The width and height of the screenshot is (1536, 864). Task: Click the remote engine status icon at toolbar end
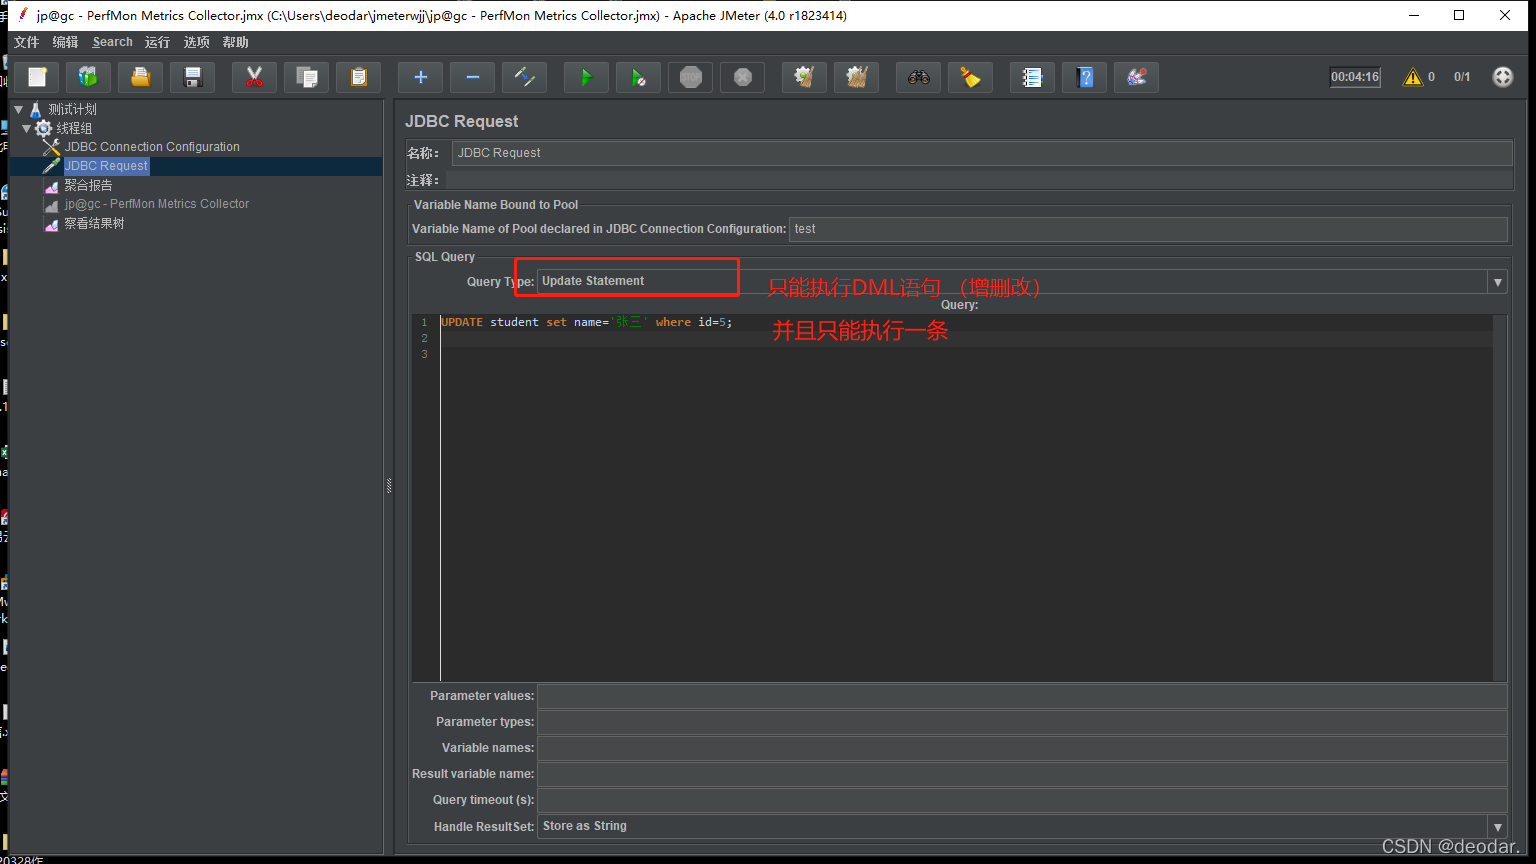tap(1503, 77)
